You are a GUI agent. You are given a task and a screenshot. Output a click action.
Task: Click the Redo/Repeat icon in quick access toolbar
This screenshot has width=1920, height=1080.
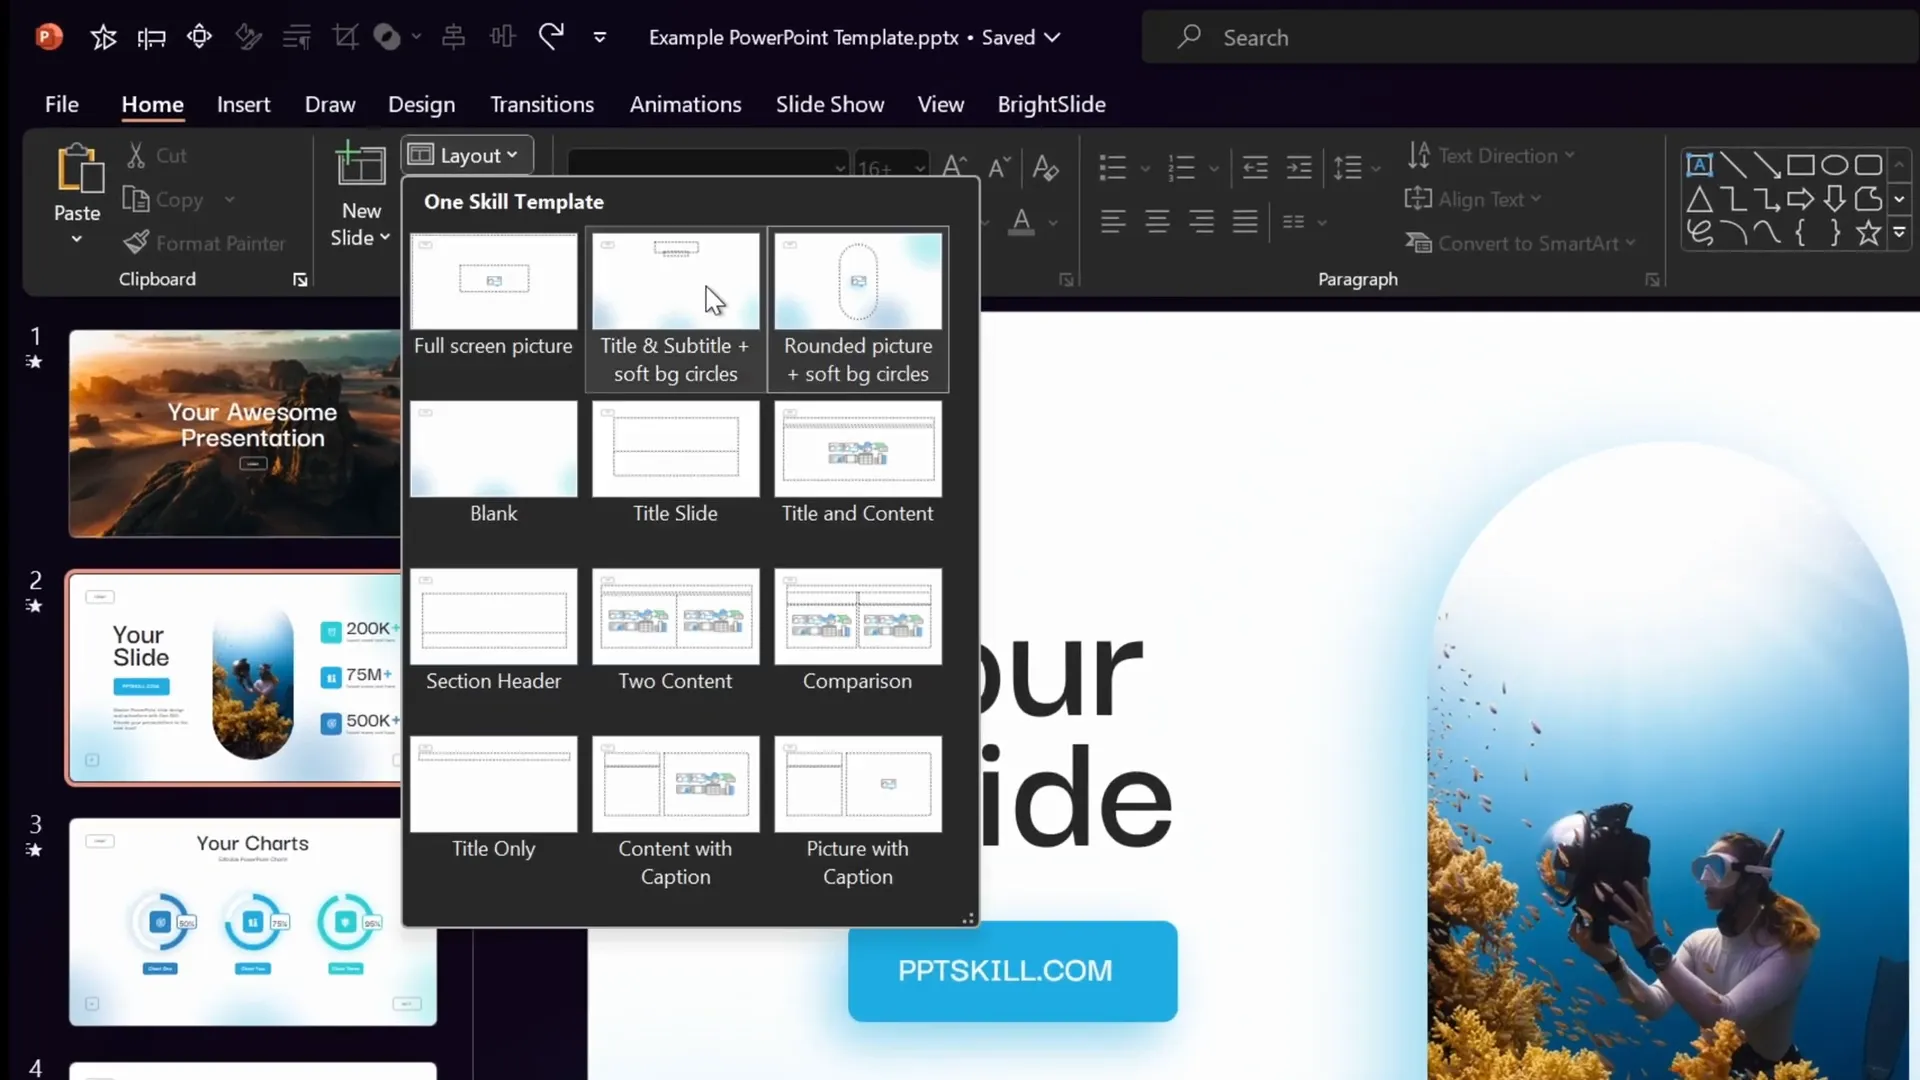551,37
